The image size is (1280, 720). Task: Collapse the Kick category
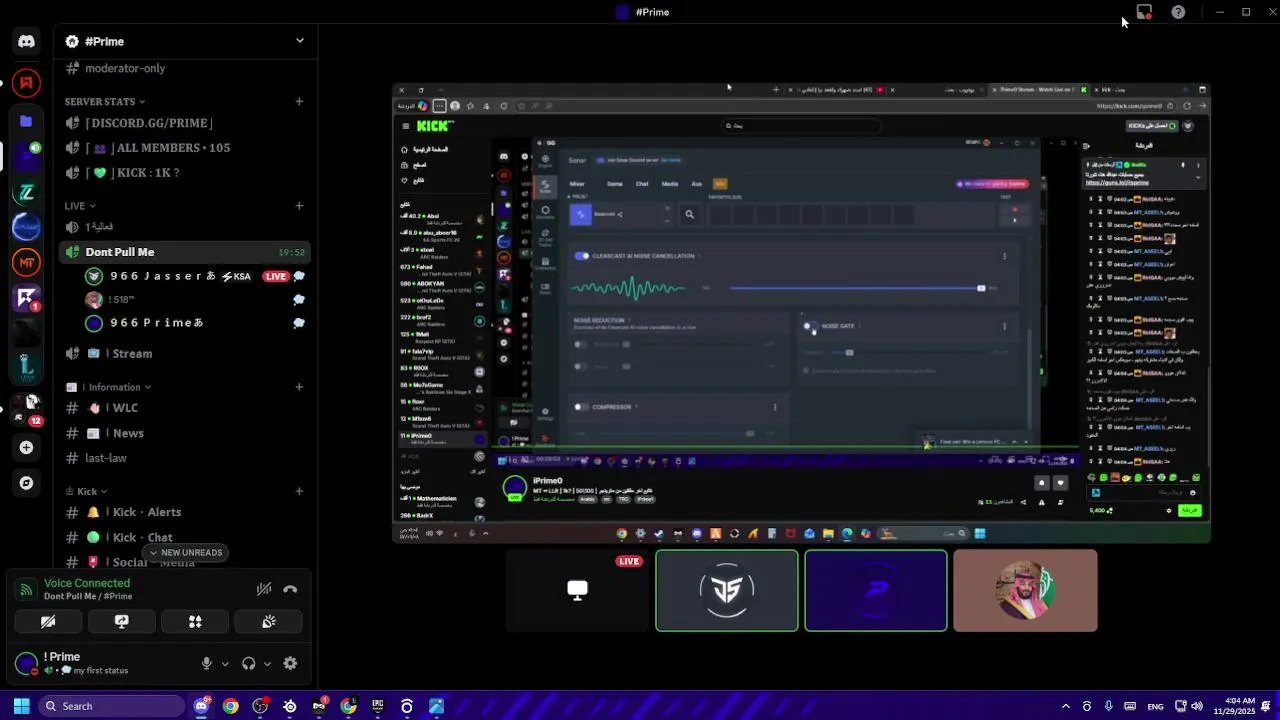tap(86, 491)
